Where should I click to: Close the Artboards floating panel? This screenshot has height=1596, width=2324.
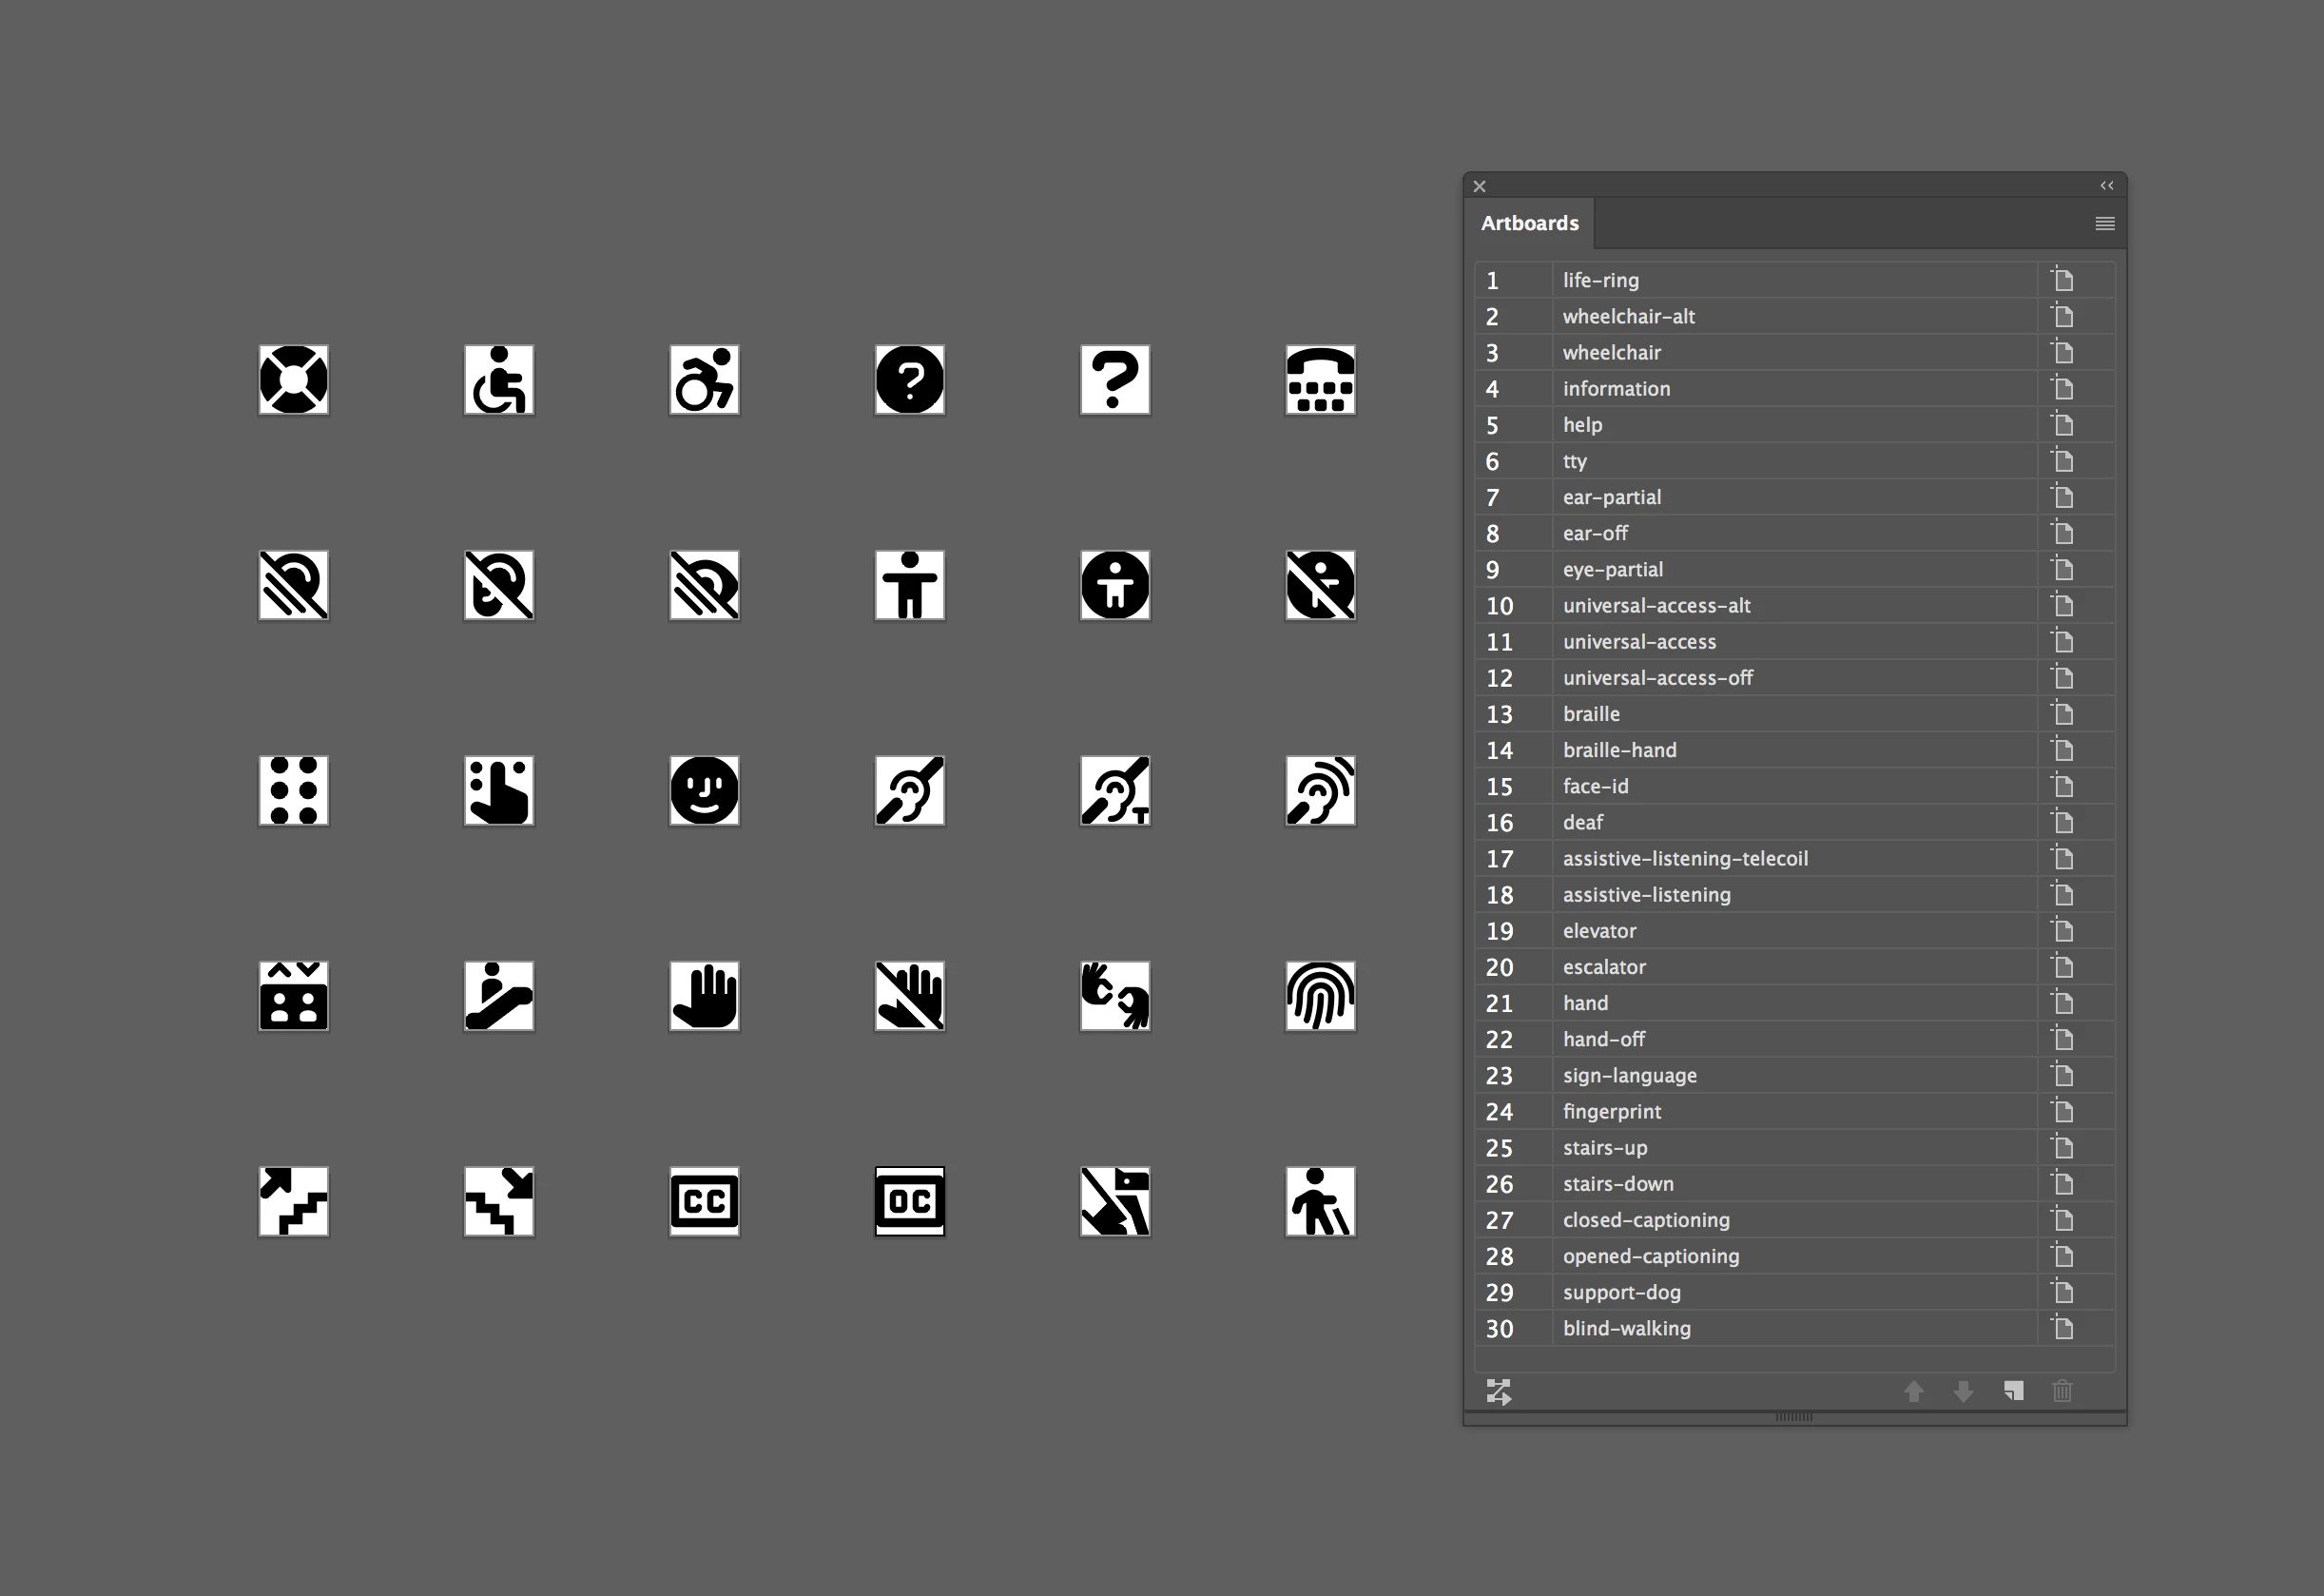pos(1480,186)
